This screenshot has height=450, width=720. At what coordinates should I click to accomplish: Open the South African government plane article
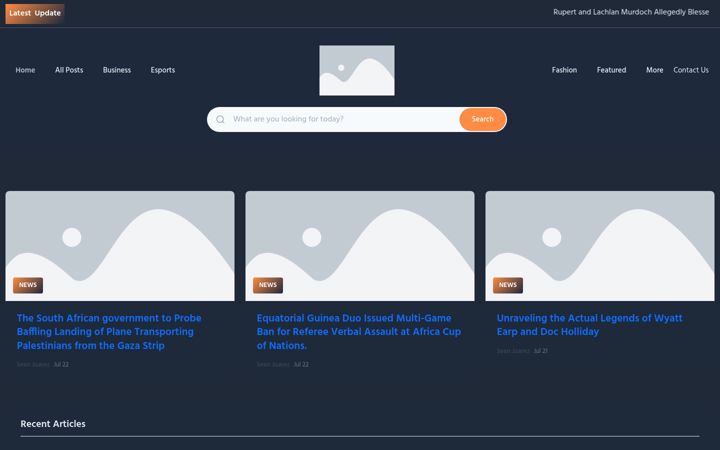[109, 332]
